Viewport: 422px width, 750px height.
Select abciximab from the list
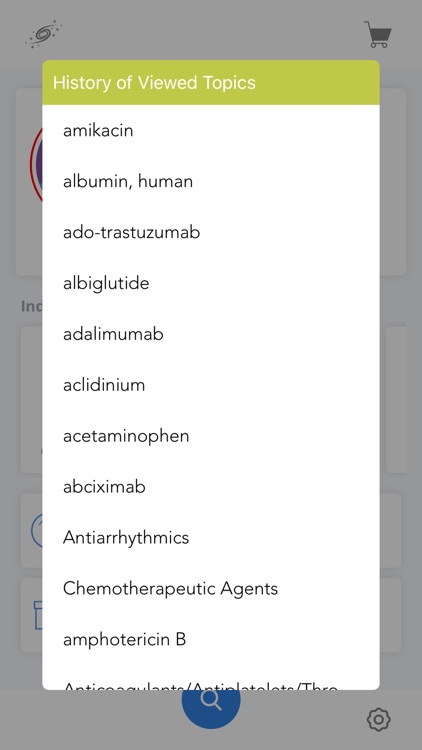tap(211, 487)
